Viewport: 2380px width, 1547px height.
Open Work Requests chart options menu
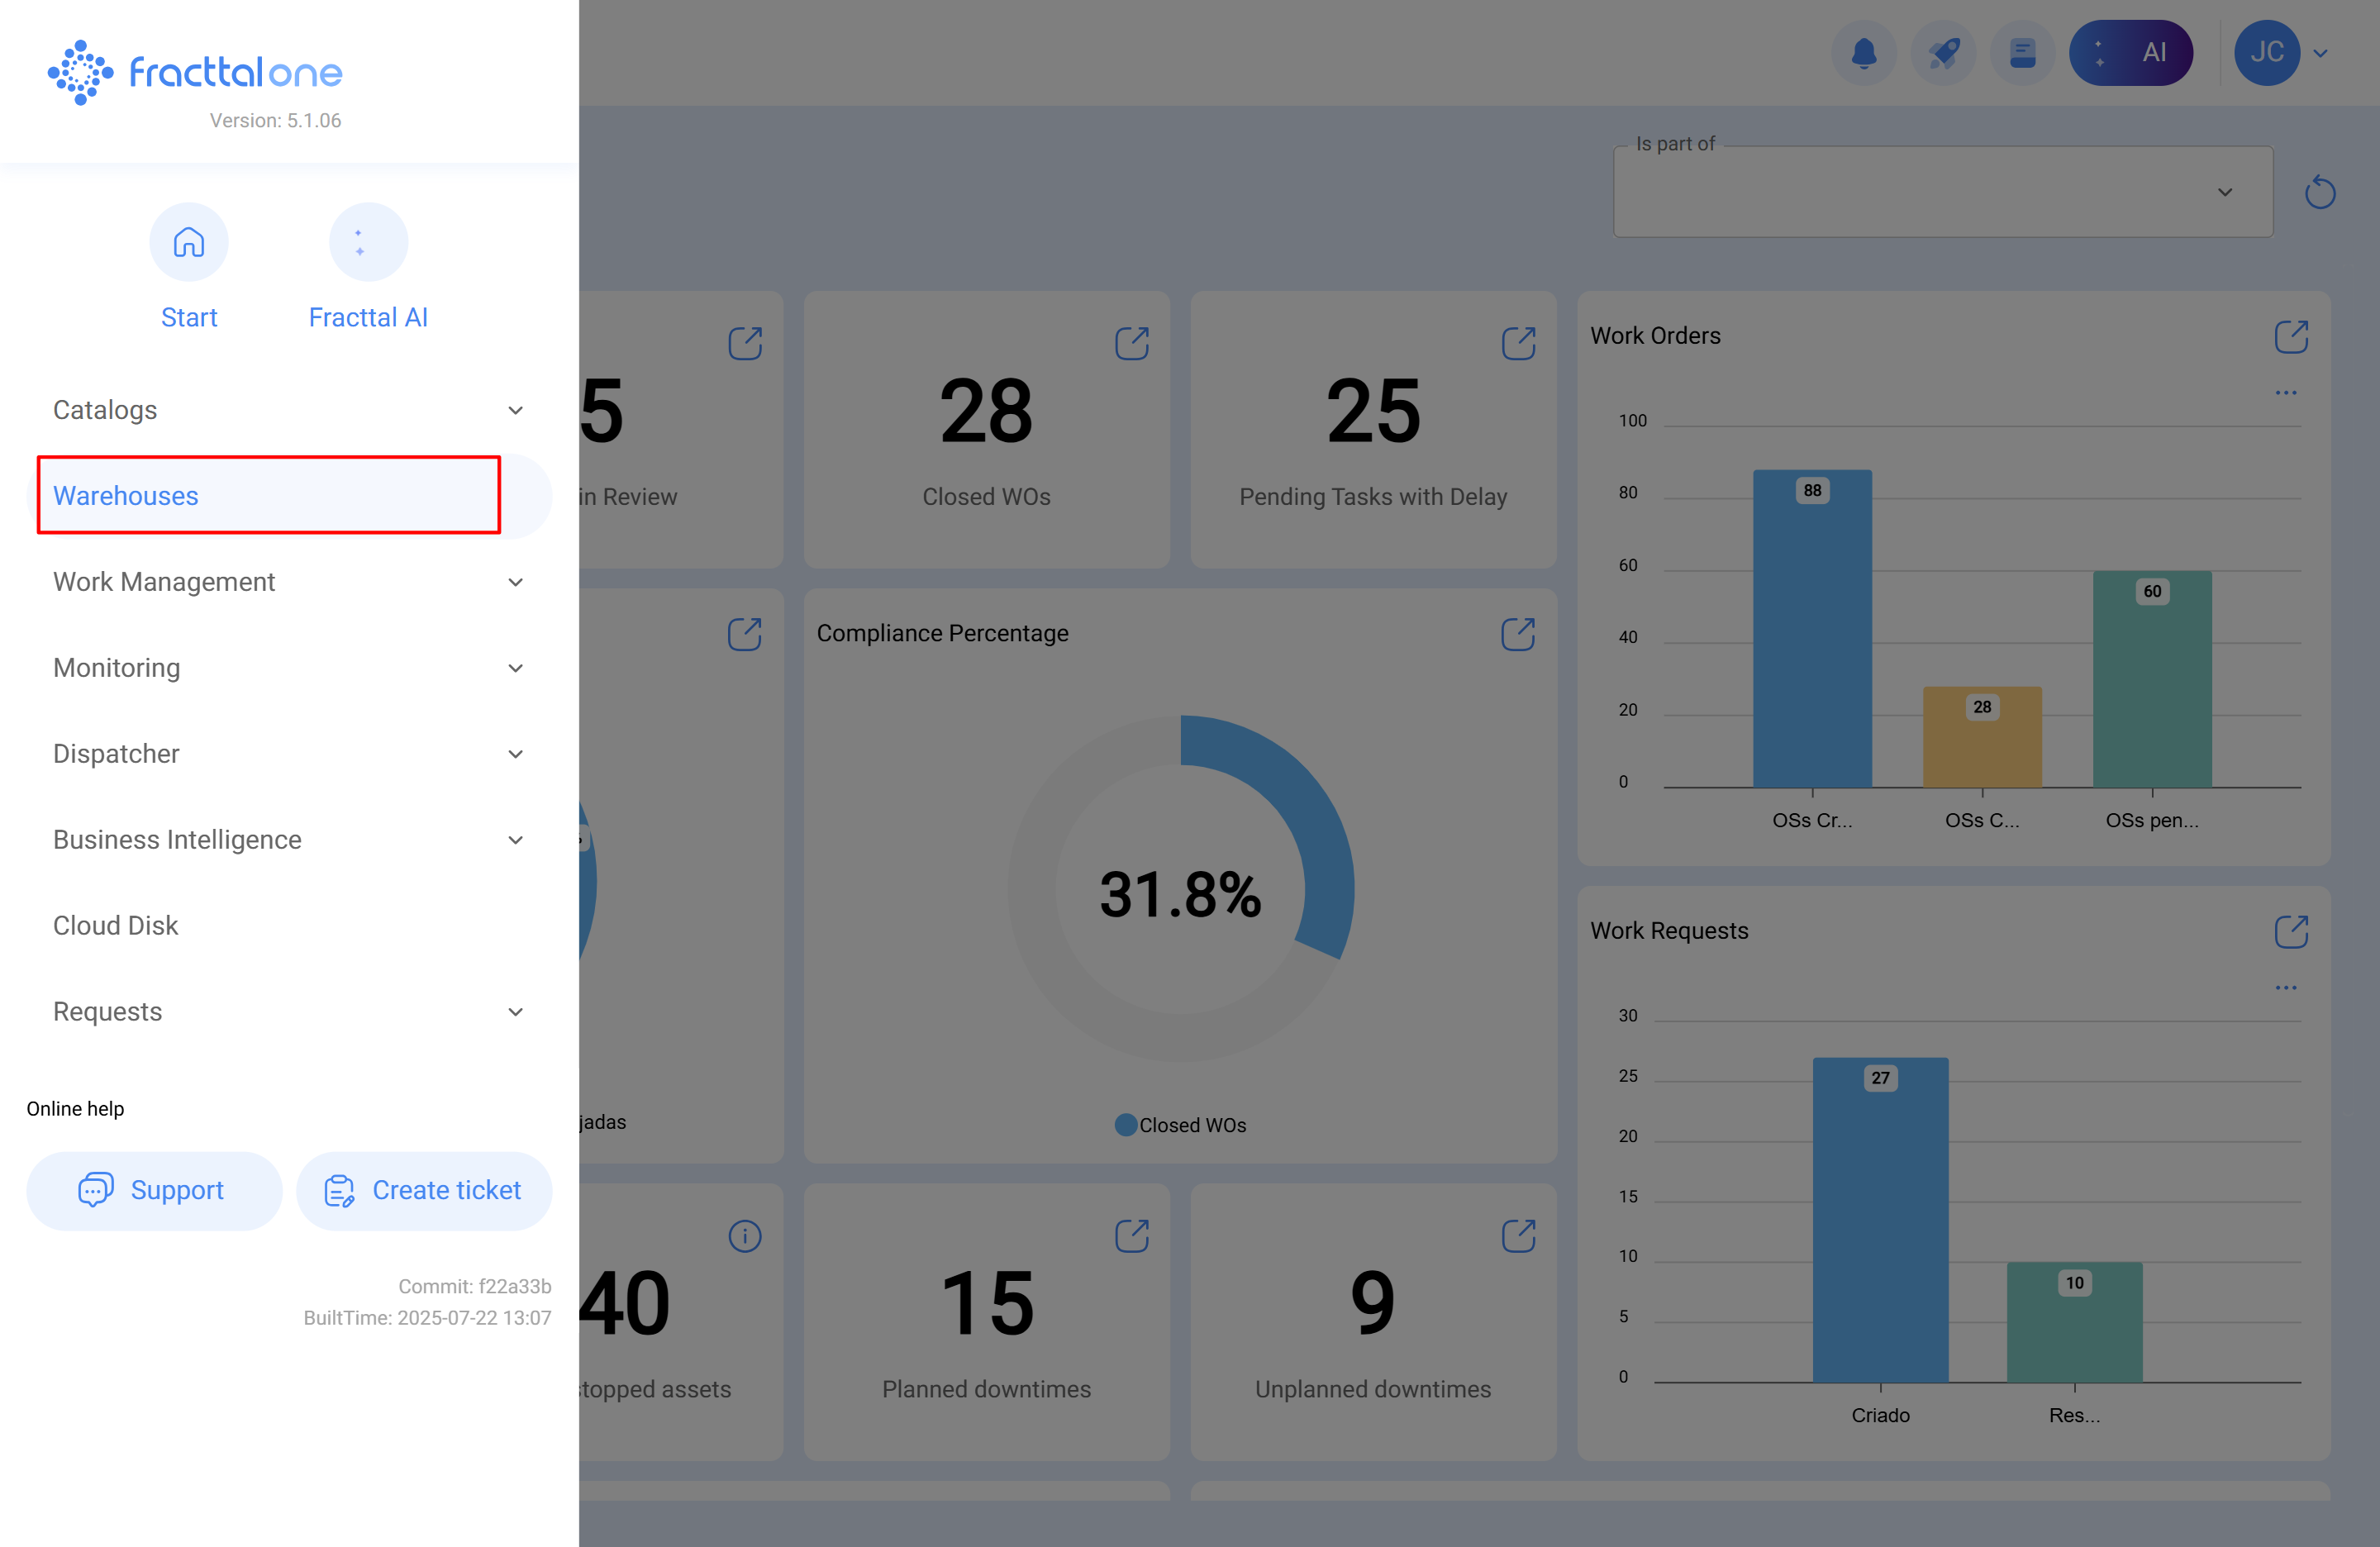[x=2286, y=987]
